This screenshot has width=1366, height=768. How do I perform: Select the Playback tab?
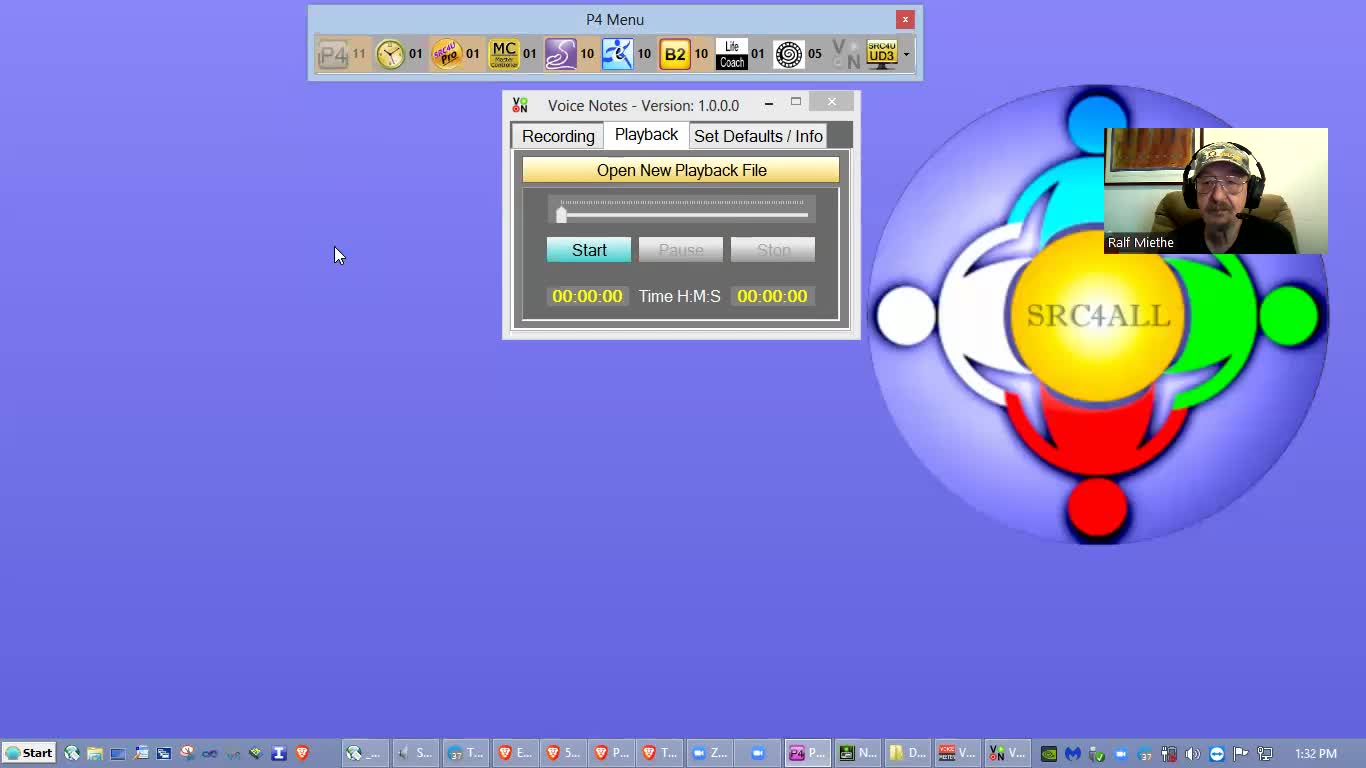coord(646,134)
